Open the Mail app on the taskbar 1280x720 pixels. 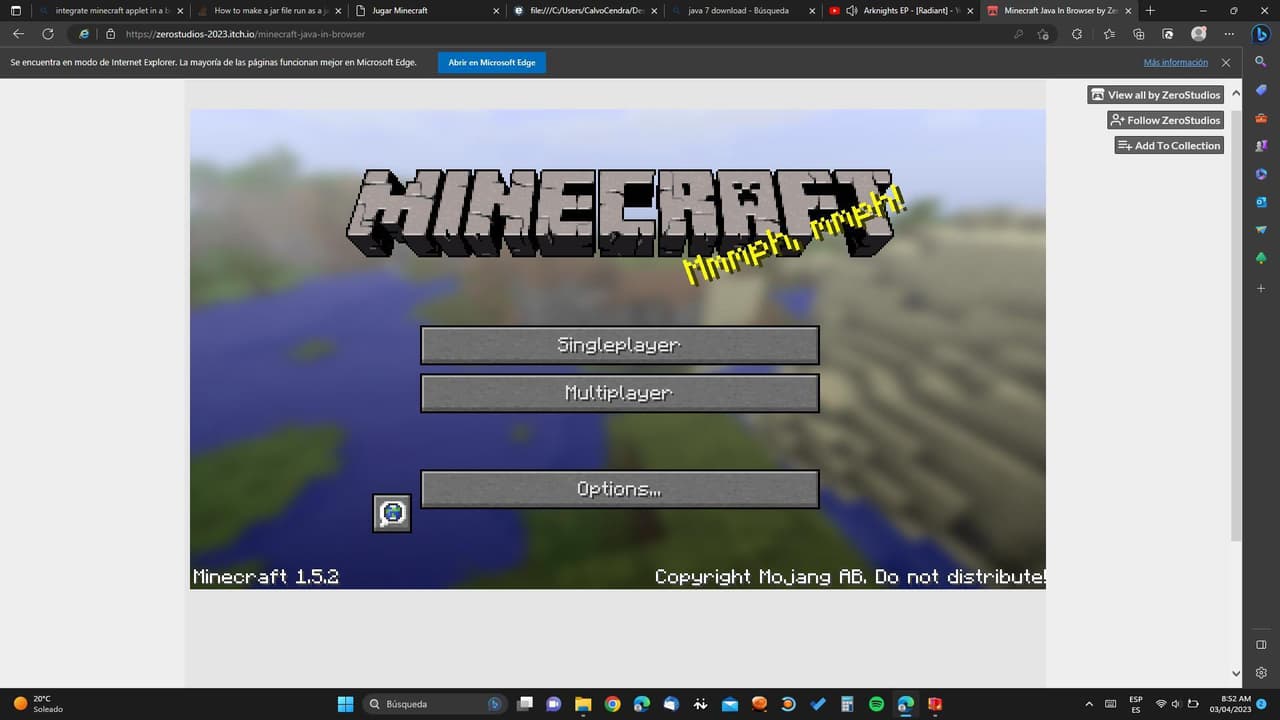pyautogui.click(x=730, y=704)
